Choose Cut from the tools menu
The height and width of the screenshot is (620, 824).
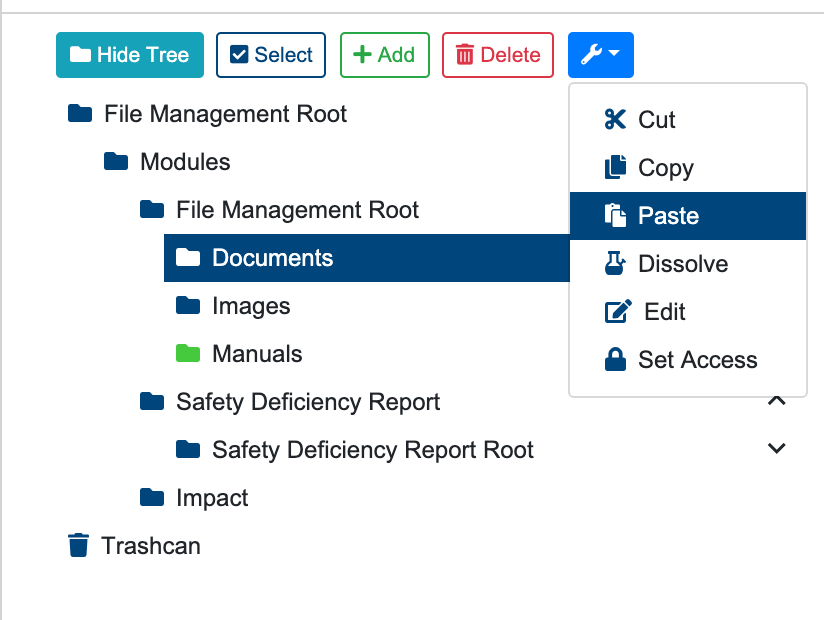688,120
